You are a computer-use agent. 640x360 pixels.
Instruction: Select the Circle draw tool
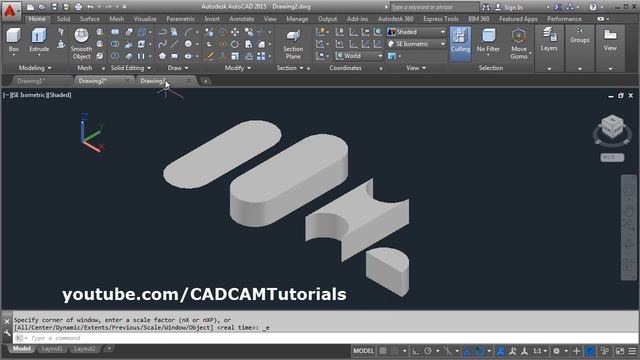[188, 44]
